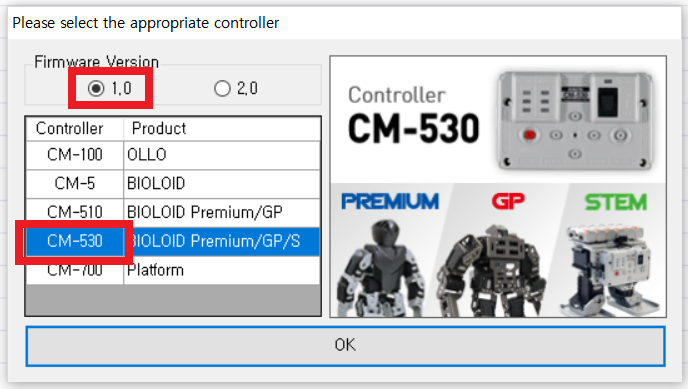Select firmware version 2.0 radio button
Image resolution: width=688 pixels, height=389 pixels.
point(236,89)
